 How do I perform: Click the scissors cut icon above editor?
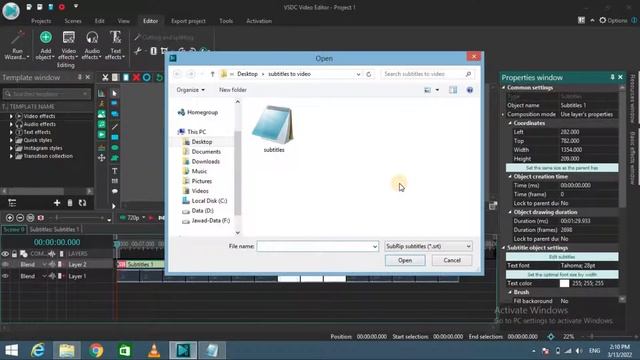click(105, 77)
